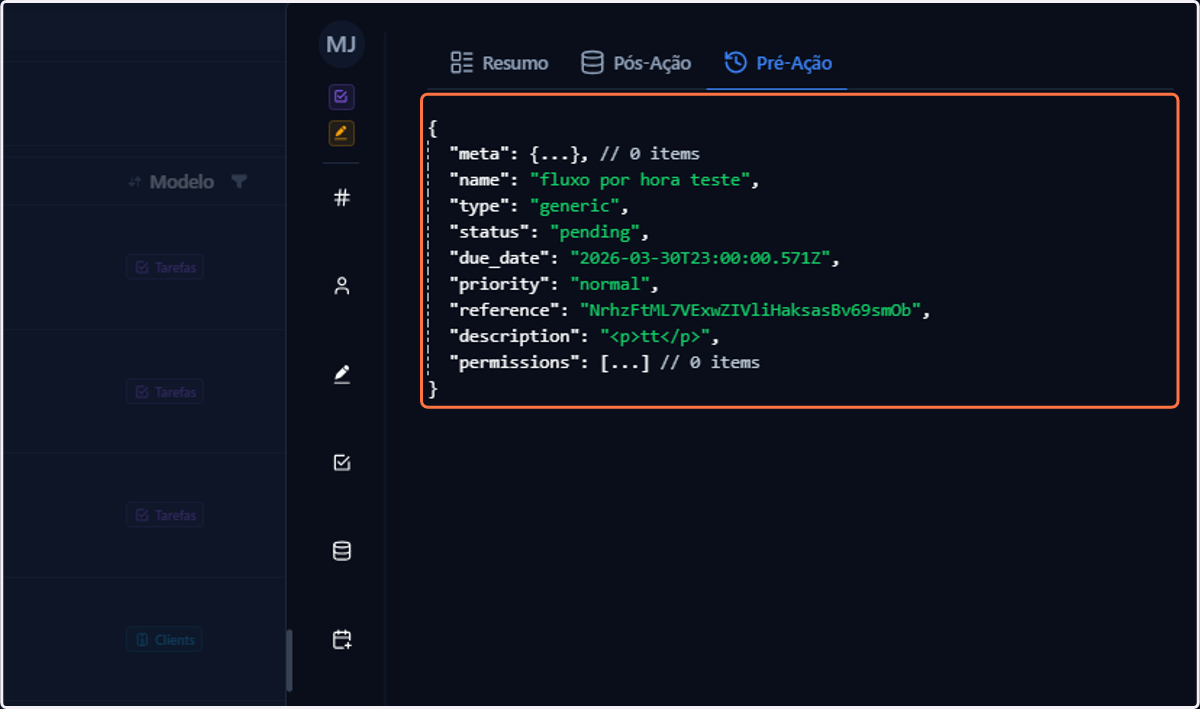Expand the collapsed permissions array
1200x709 pixels.
tap(625, 362)
